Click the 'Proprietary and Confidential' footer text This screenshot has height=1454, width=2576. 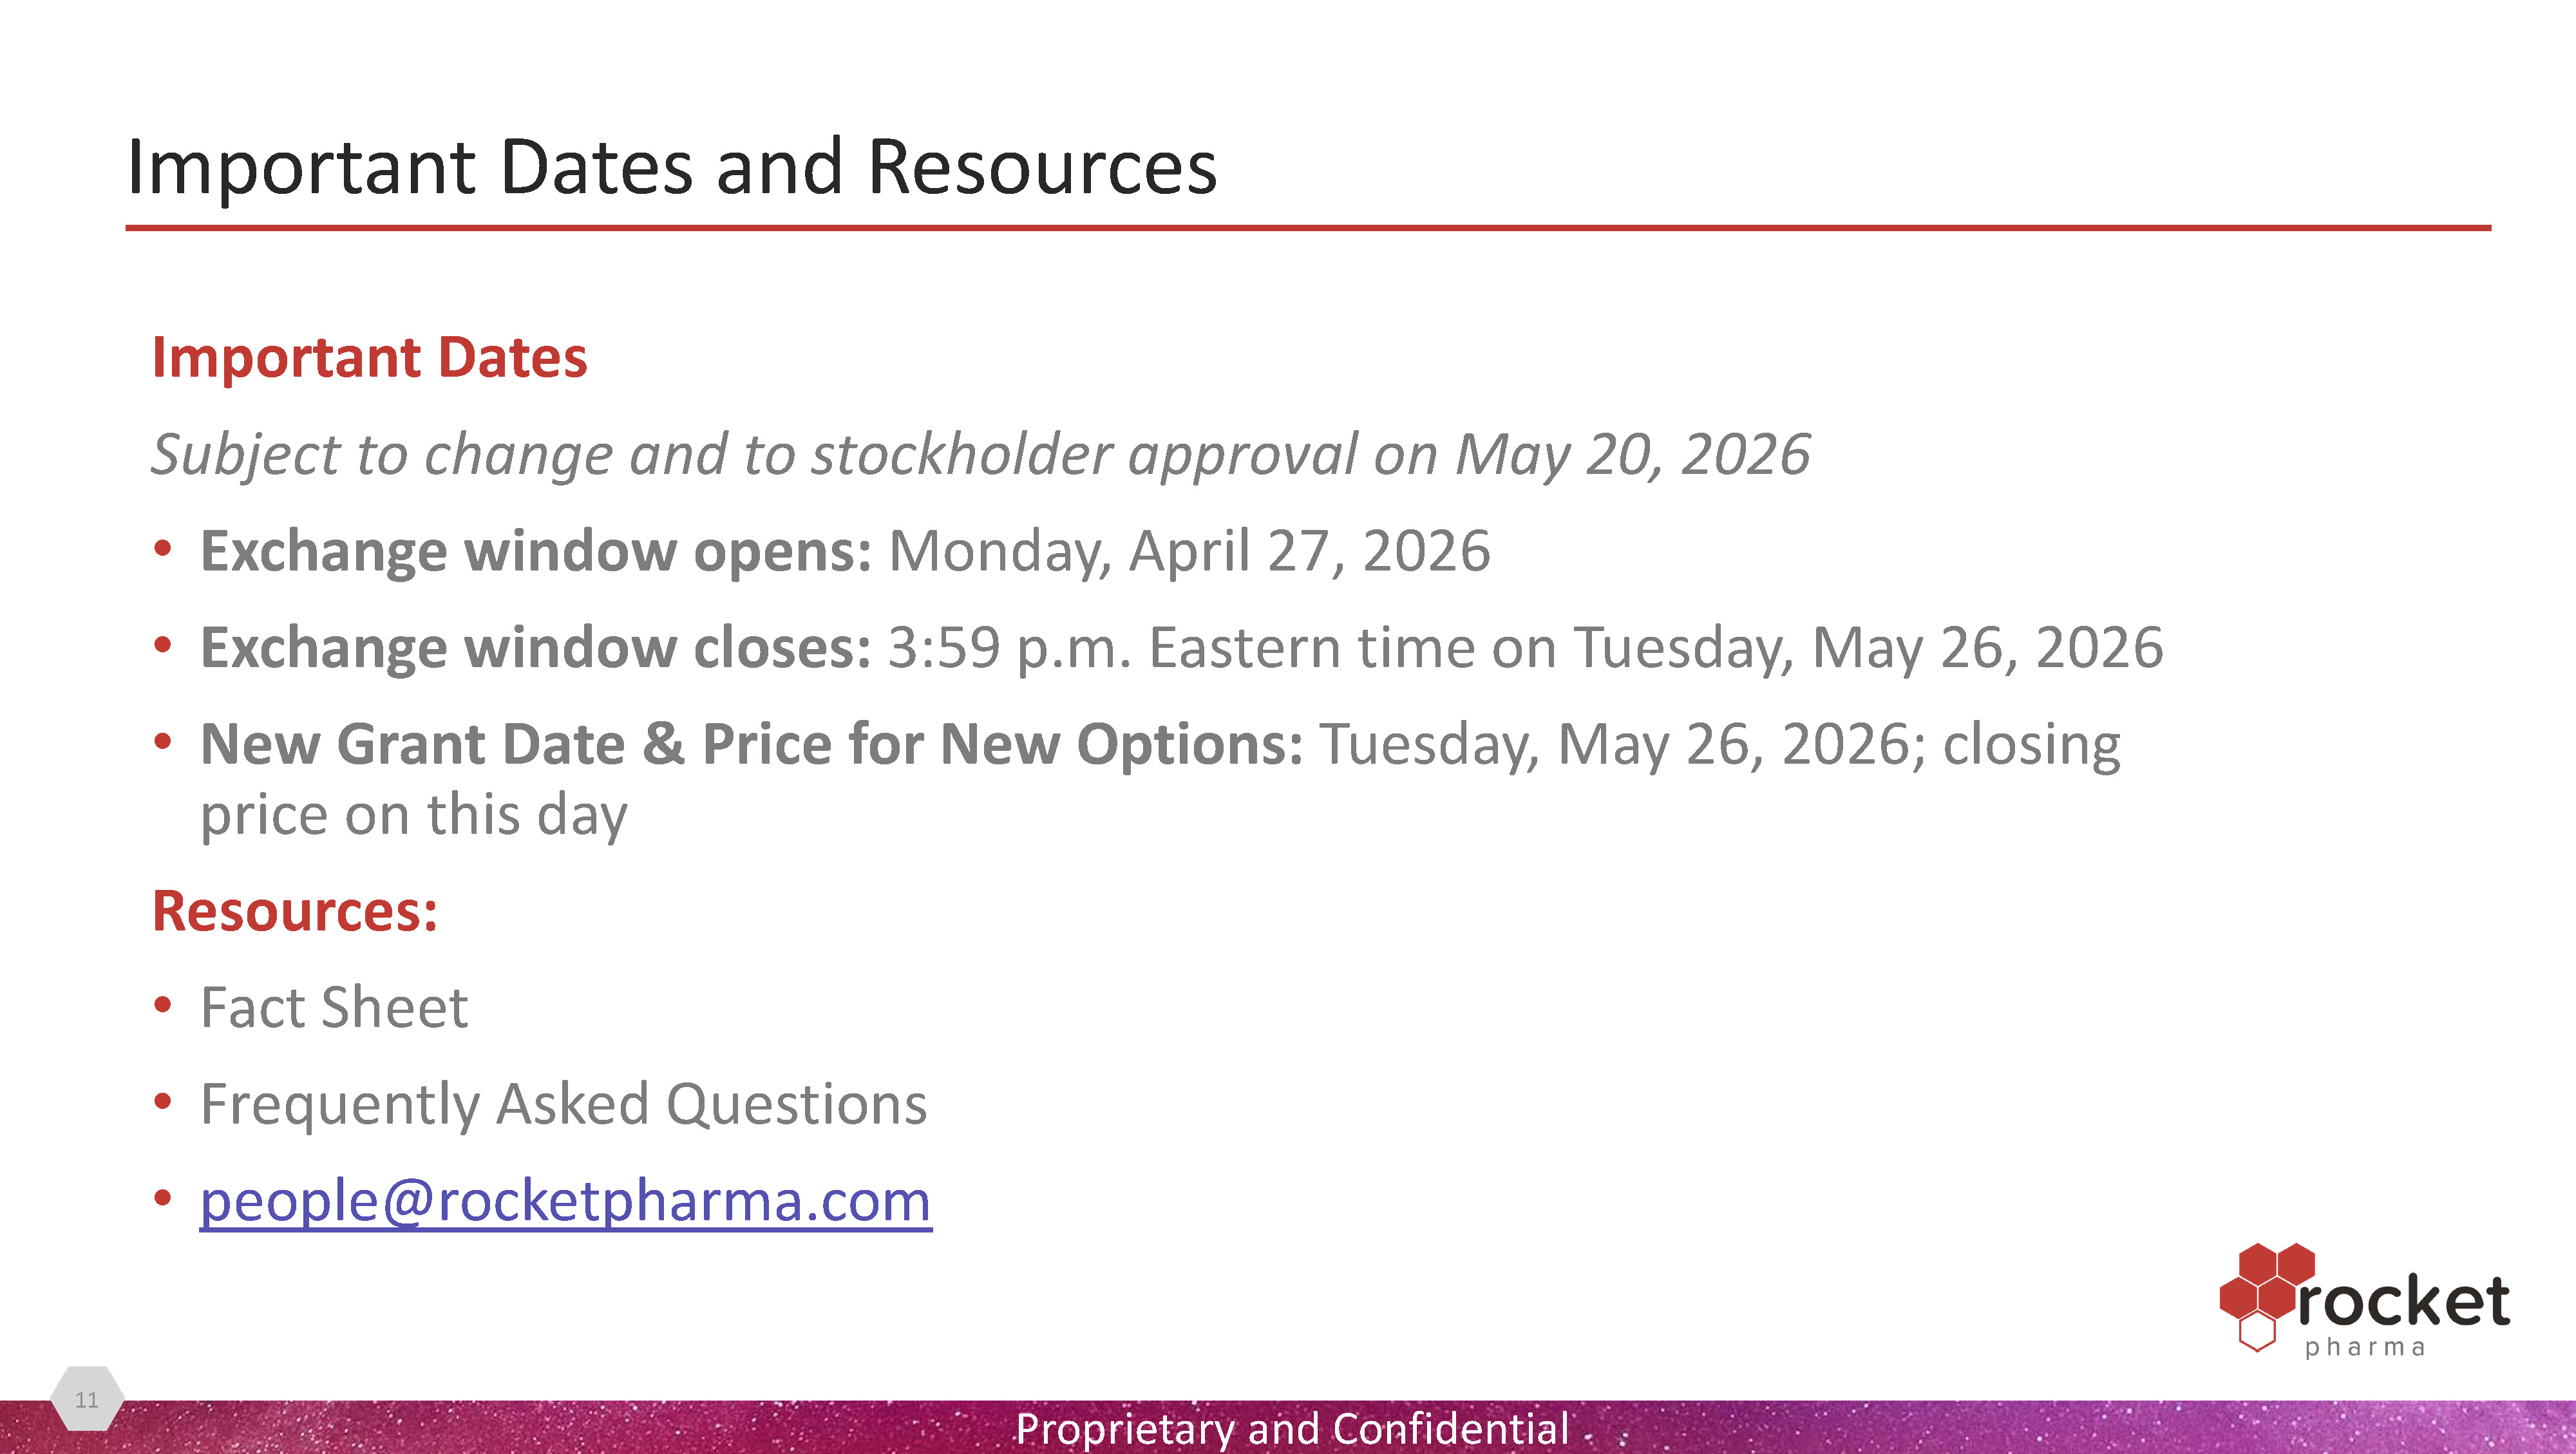1291,1428
